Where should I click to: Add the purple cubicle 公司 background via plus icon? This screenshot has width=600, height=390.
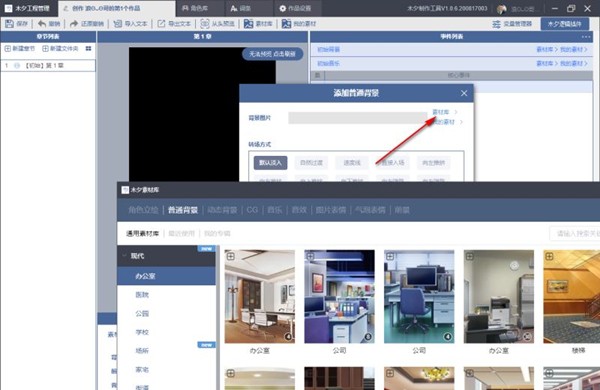click(310, 256)
